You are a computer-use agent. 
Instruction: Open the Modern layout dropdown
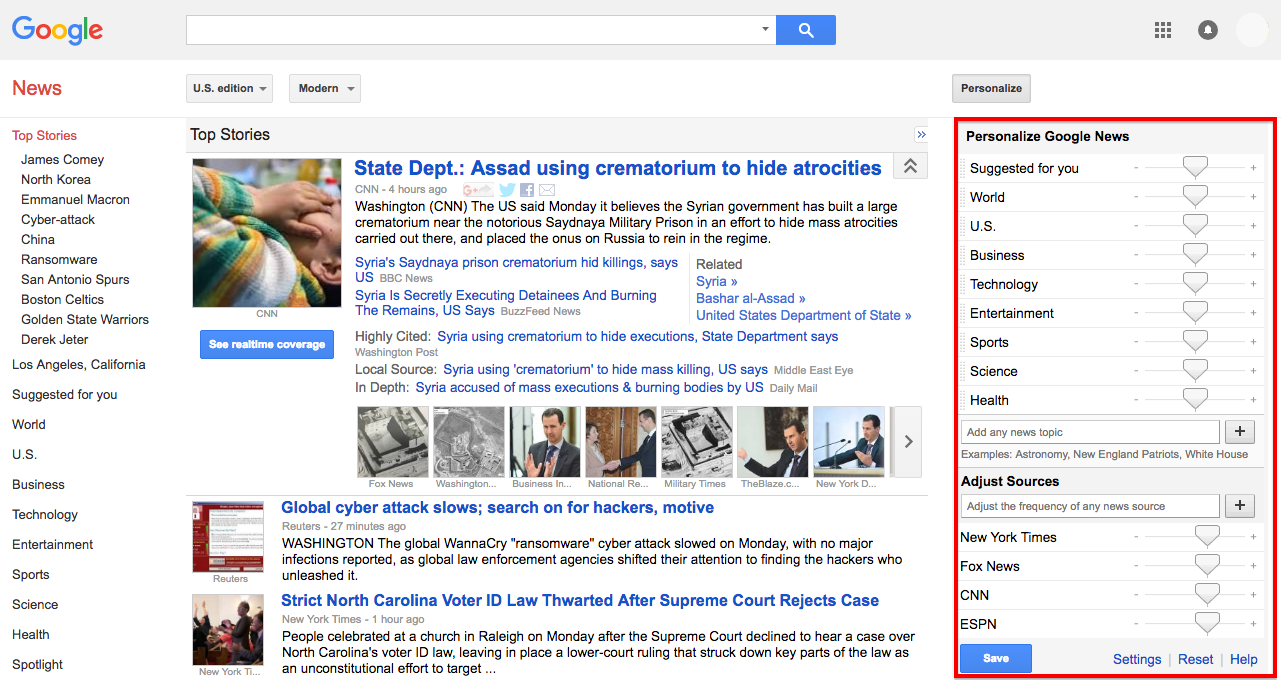point(325,88)
